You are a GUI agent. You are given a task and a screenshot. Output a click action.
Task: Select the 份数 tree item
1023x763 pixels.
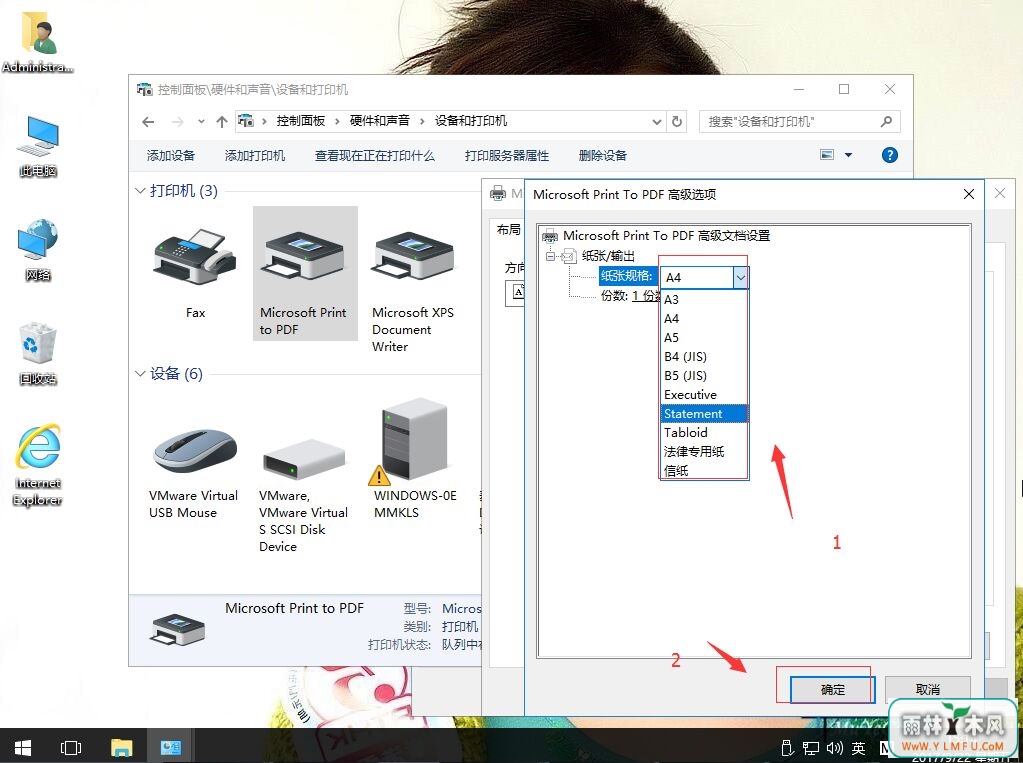click(x=630, y=296)
